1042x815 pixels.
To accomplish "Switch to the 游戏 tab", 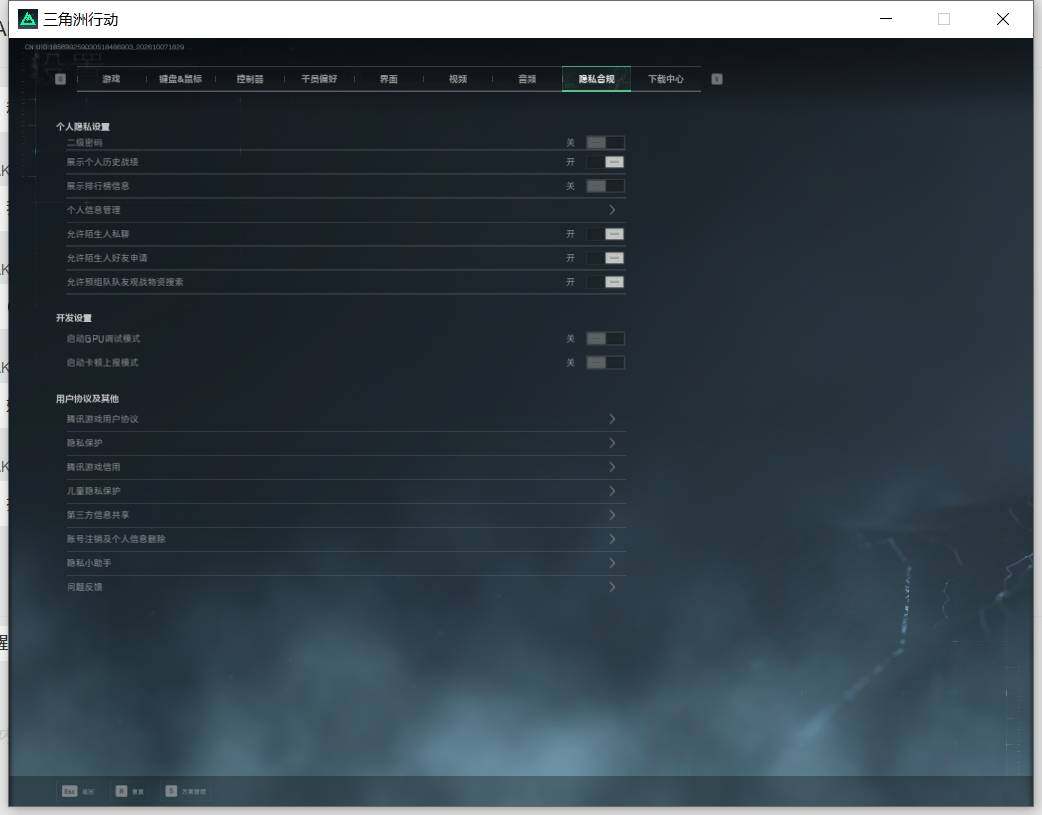I will point(111,79).
